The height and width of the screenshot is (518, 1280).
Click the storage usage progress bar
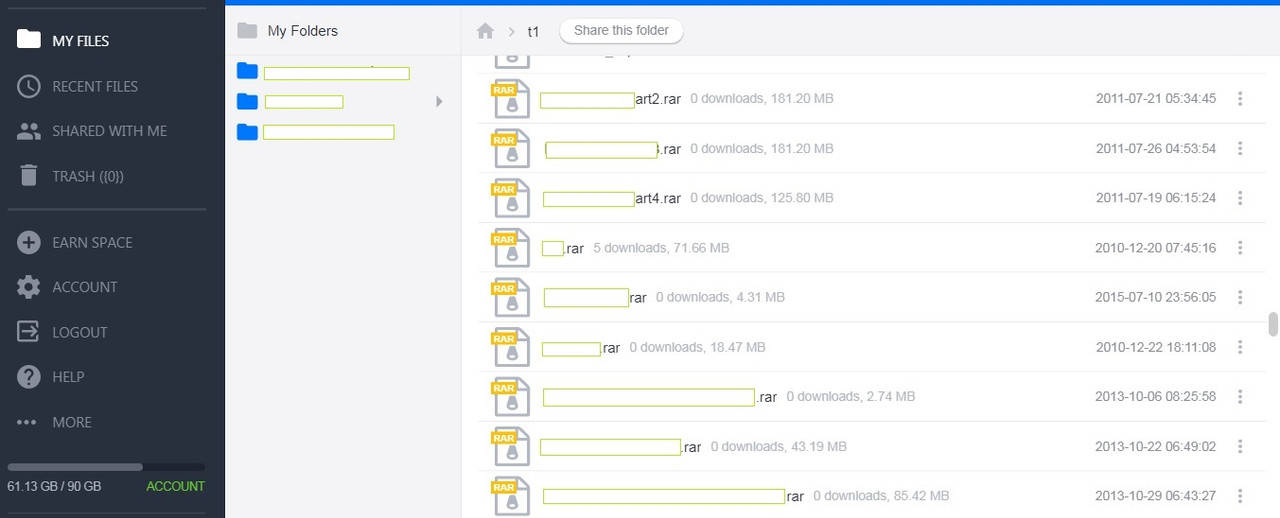click(106, 467)
